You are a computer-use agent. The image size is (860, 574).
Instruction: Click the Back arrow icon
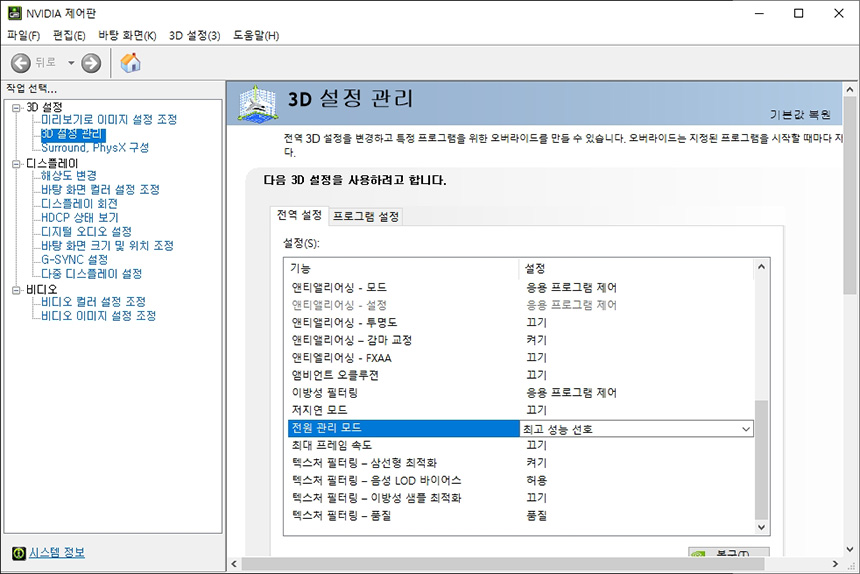[x=21, y=63]
